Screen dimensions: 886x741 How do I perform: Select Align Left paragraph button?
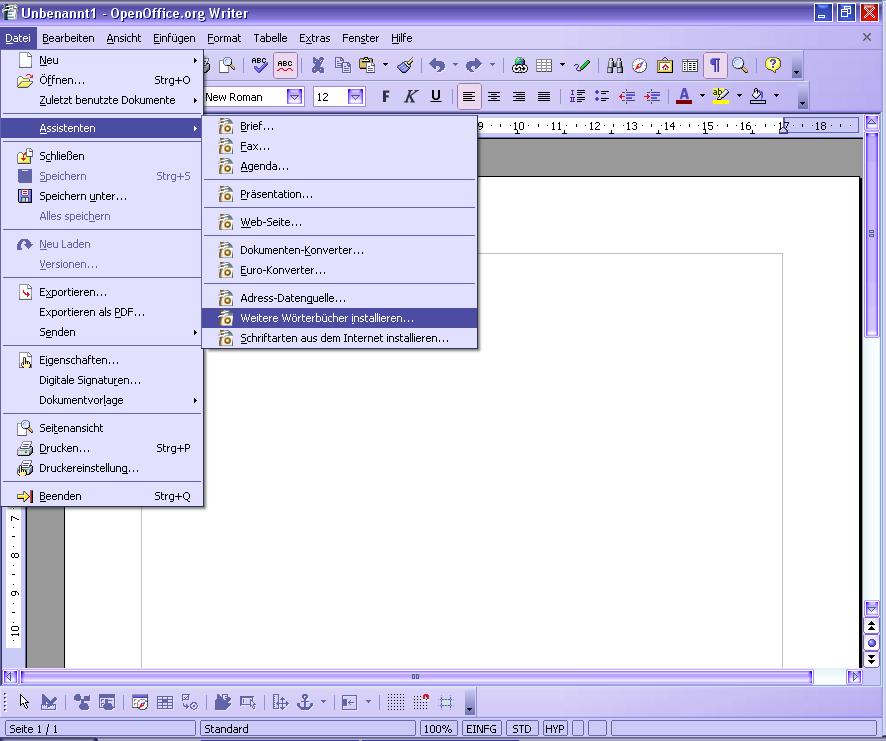pos(468,97)
